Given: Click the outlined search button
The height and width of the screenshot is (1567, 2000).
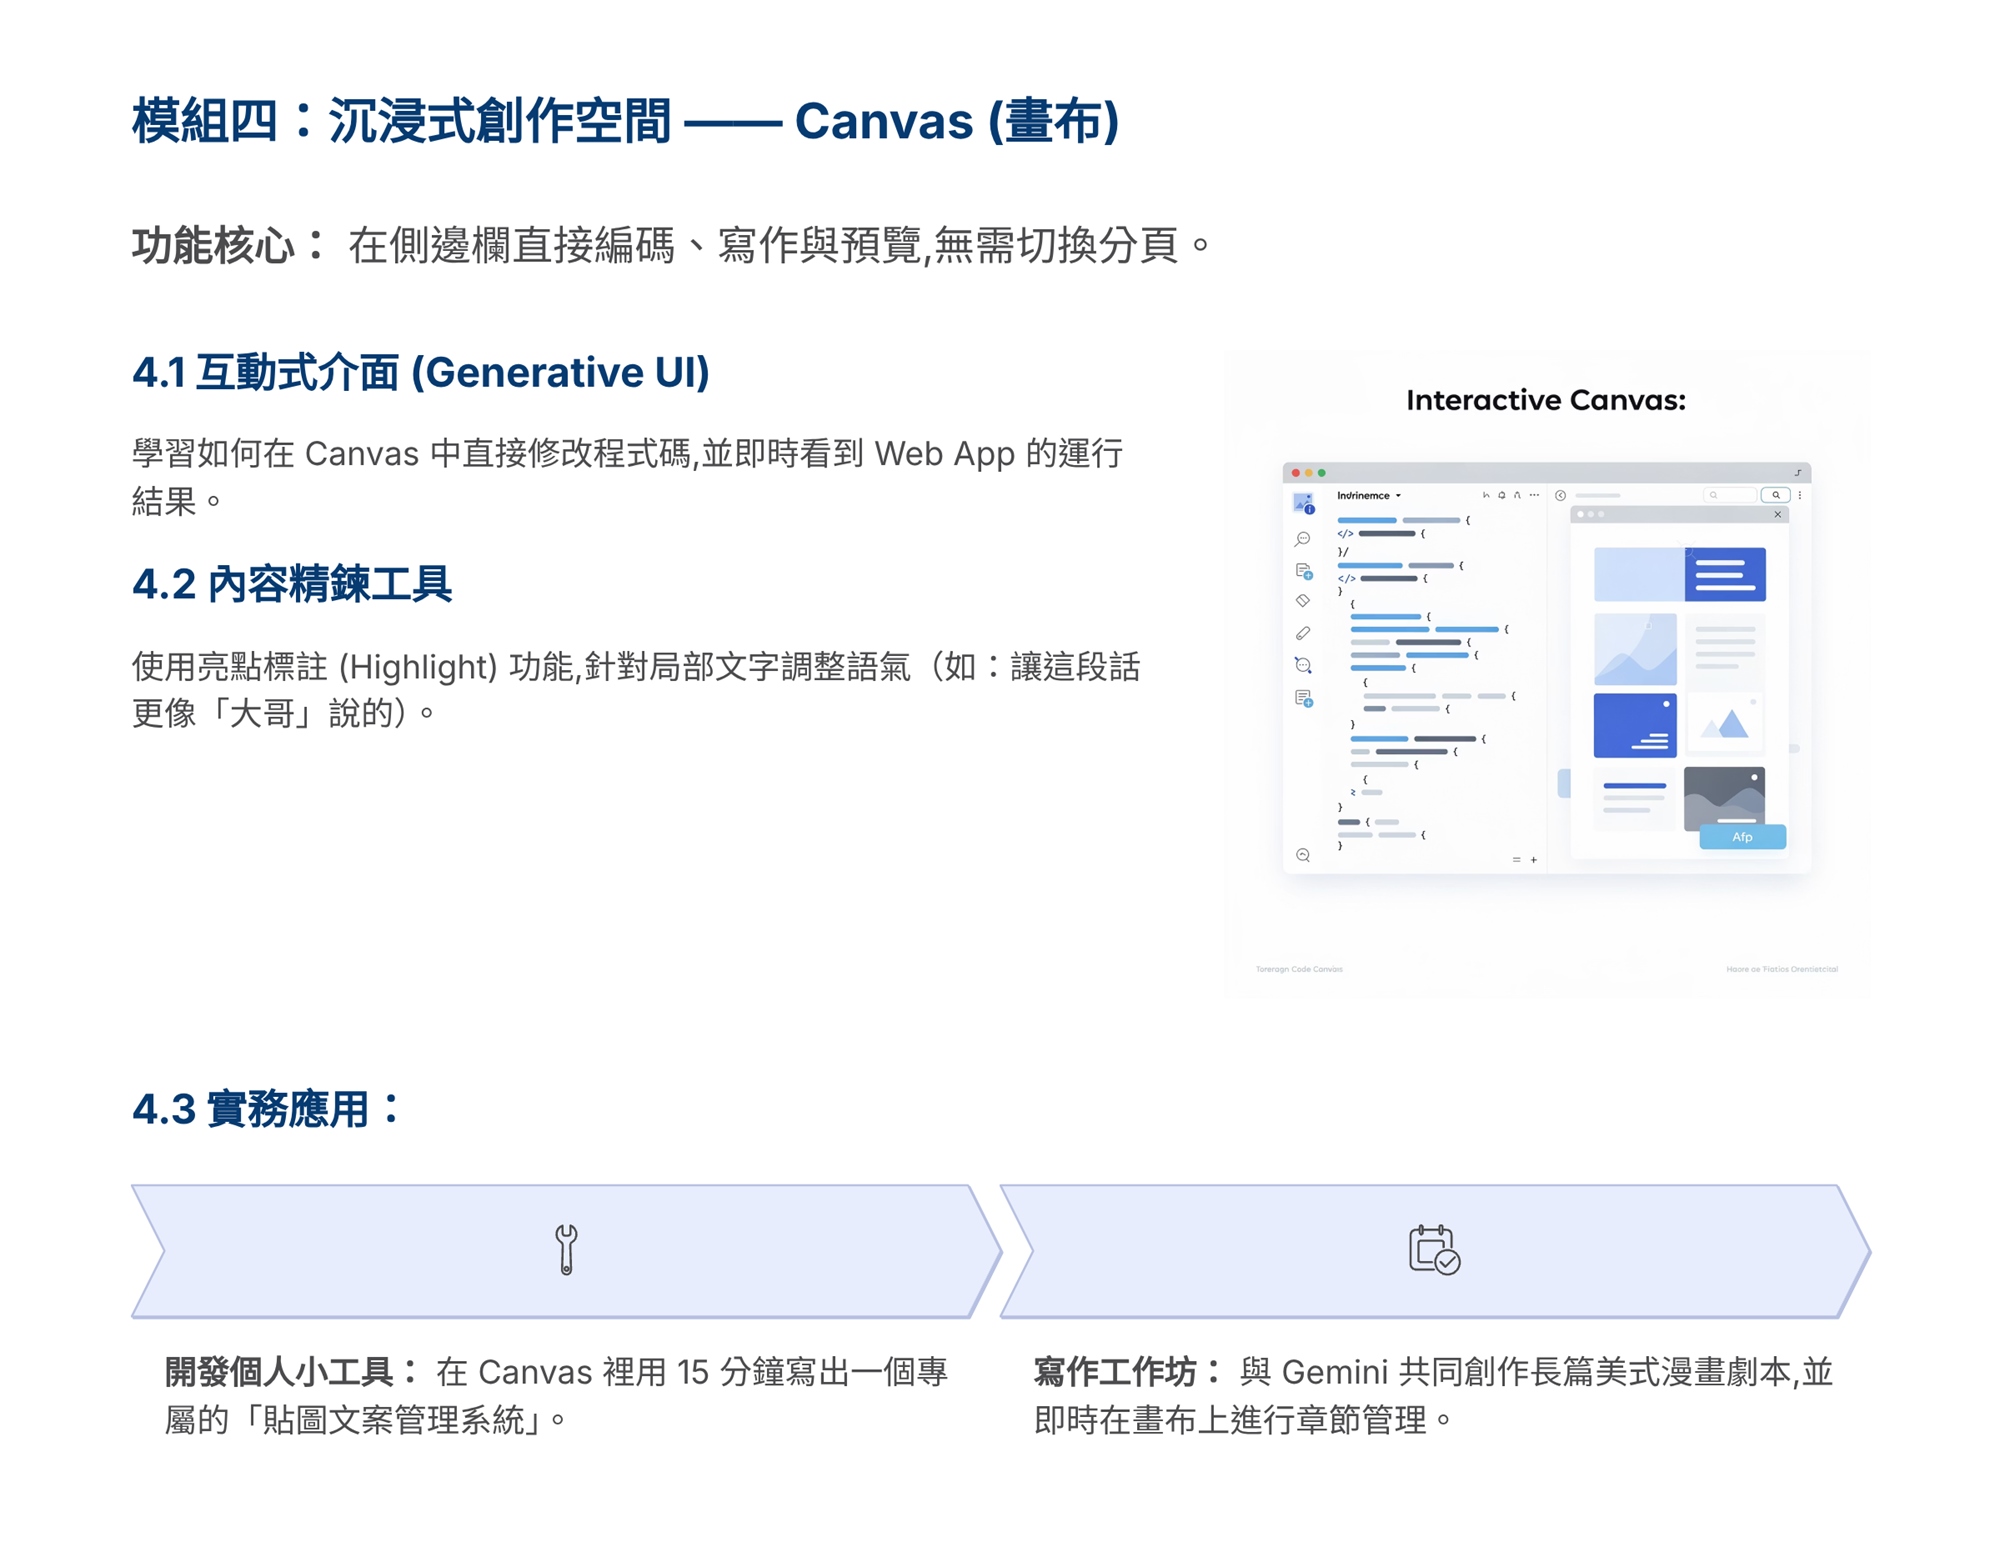Looking at the screenshot, I should (x=1775, y=495).
